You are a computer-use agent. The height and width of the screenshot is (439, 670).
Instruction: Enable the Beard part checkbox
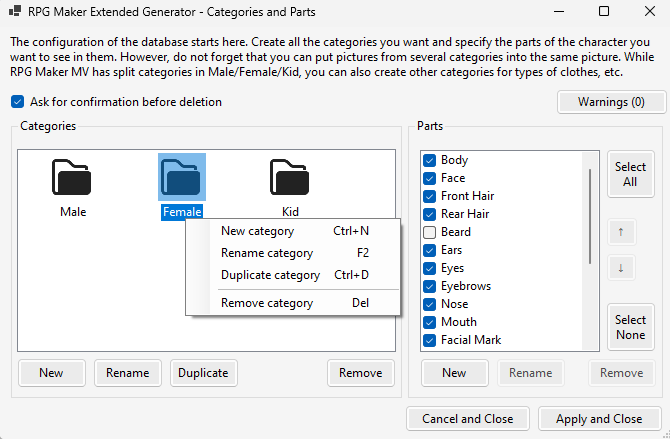429,232
